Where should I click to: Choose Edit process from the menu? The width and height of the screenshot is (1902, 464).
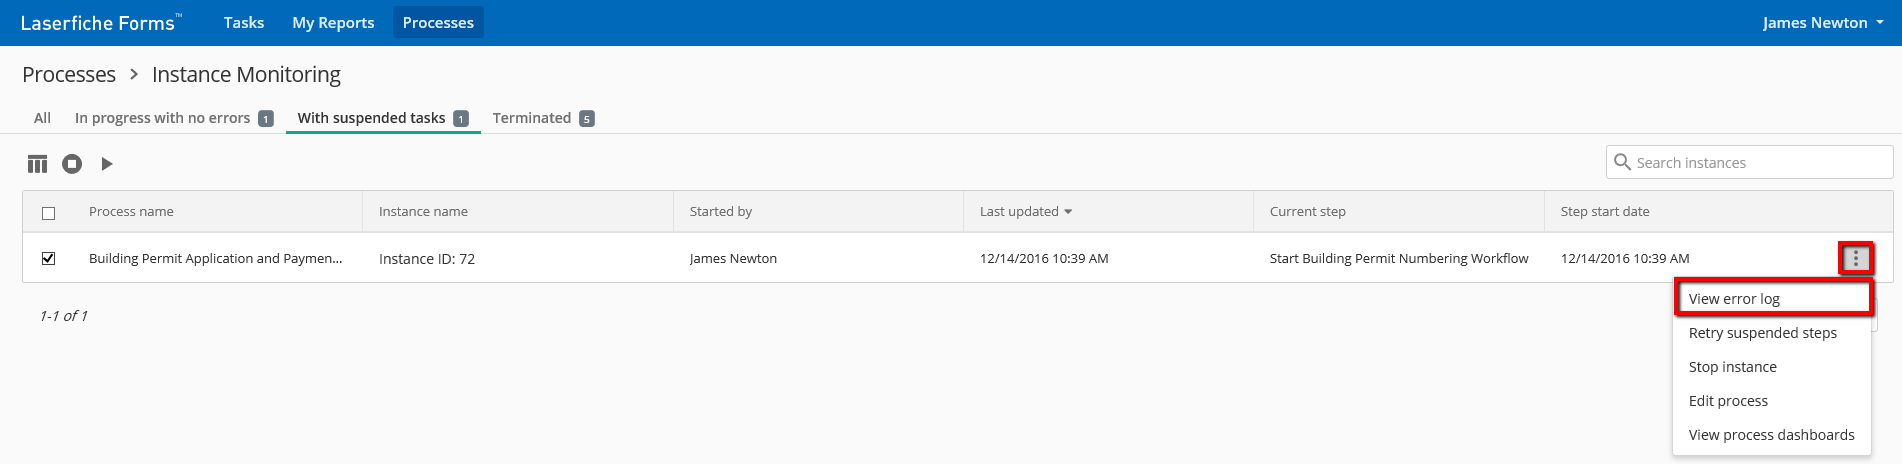coord(1728,401)
